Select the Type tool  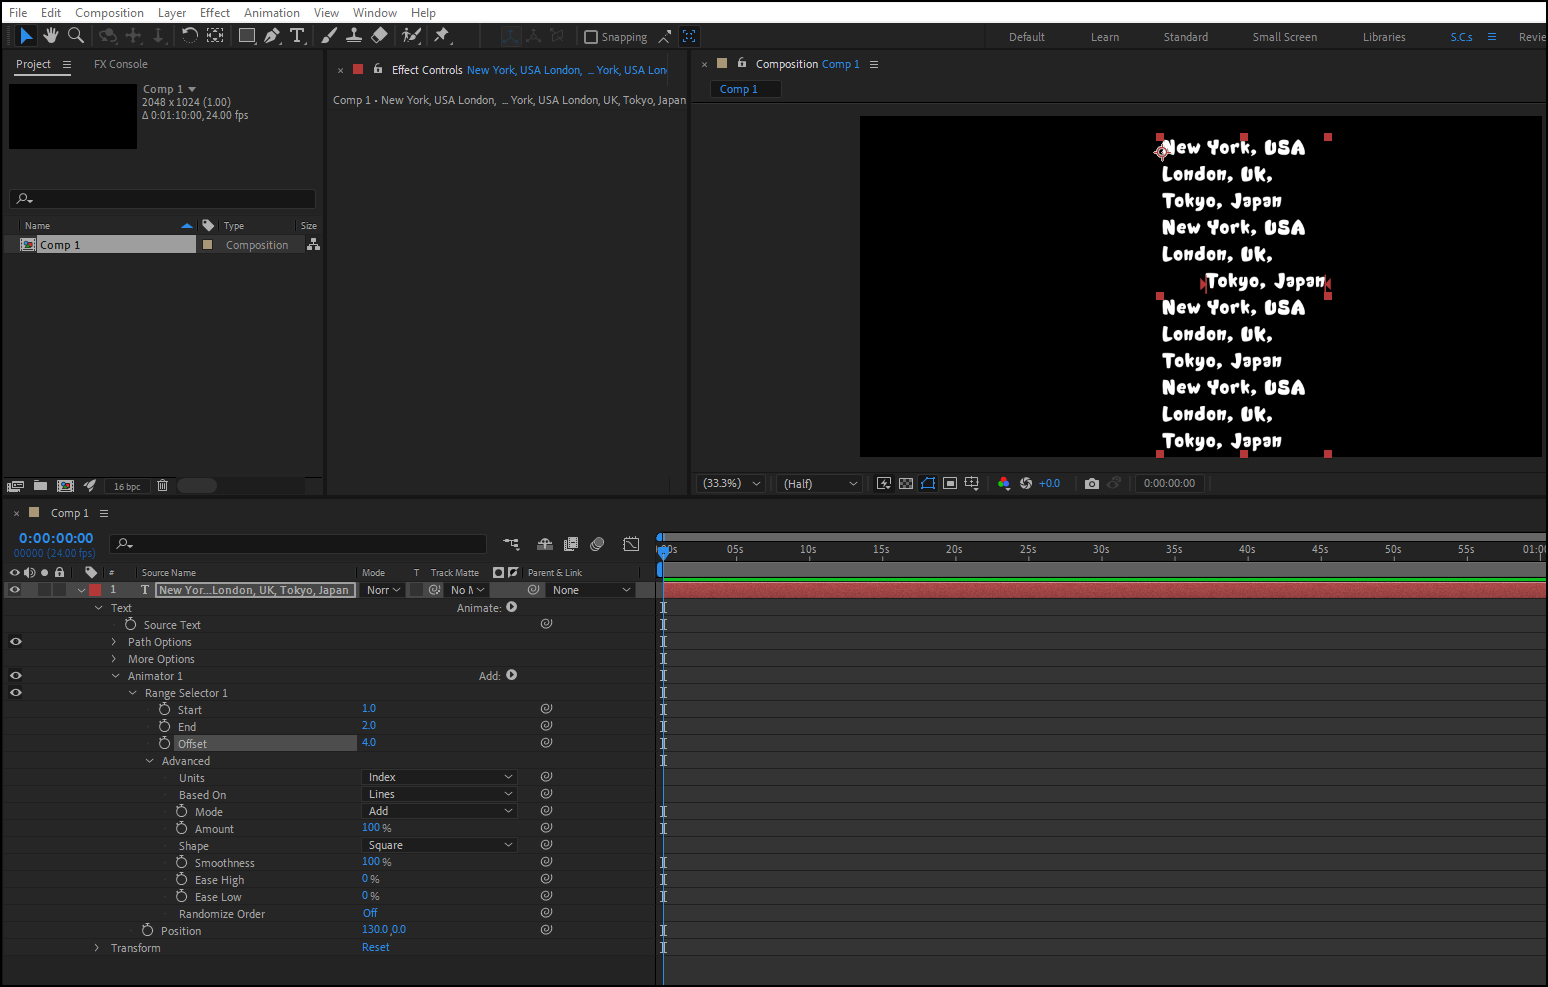[x=298, y=36]
